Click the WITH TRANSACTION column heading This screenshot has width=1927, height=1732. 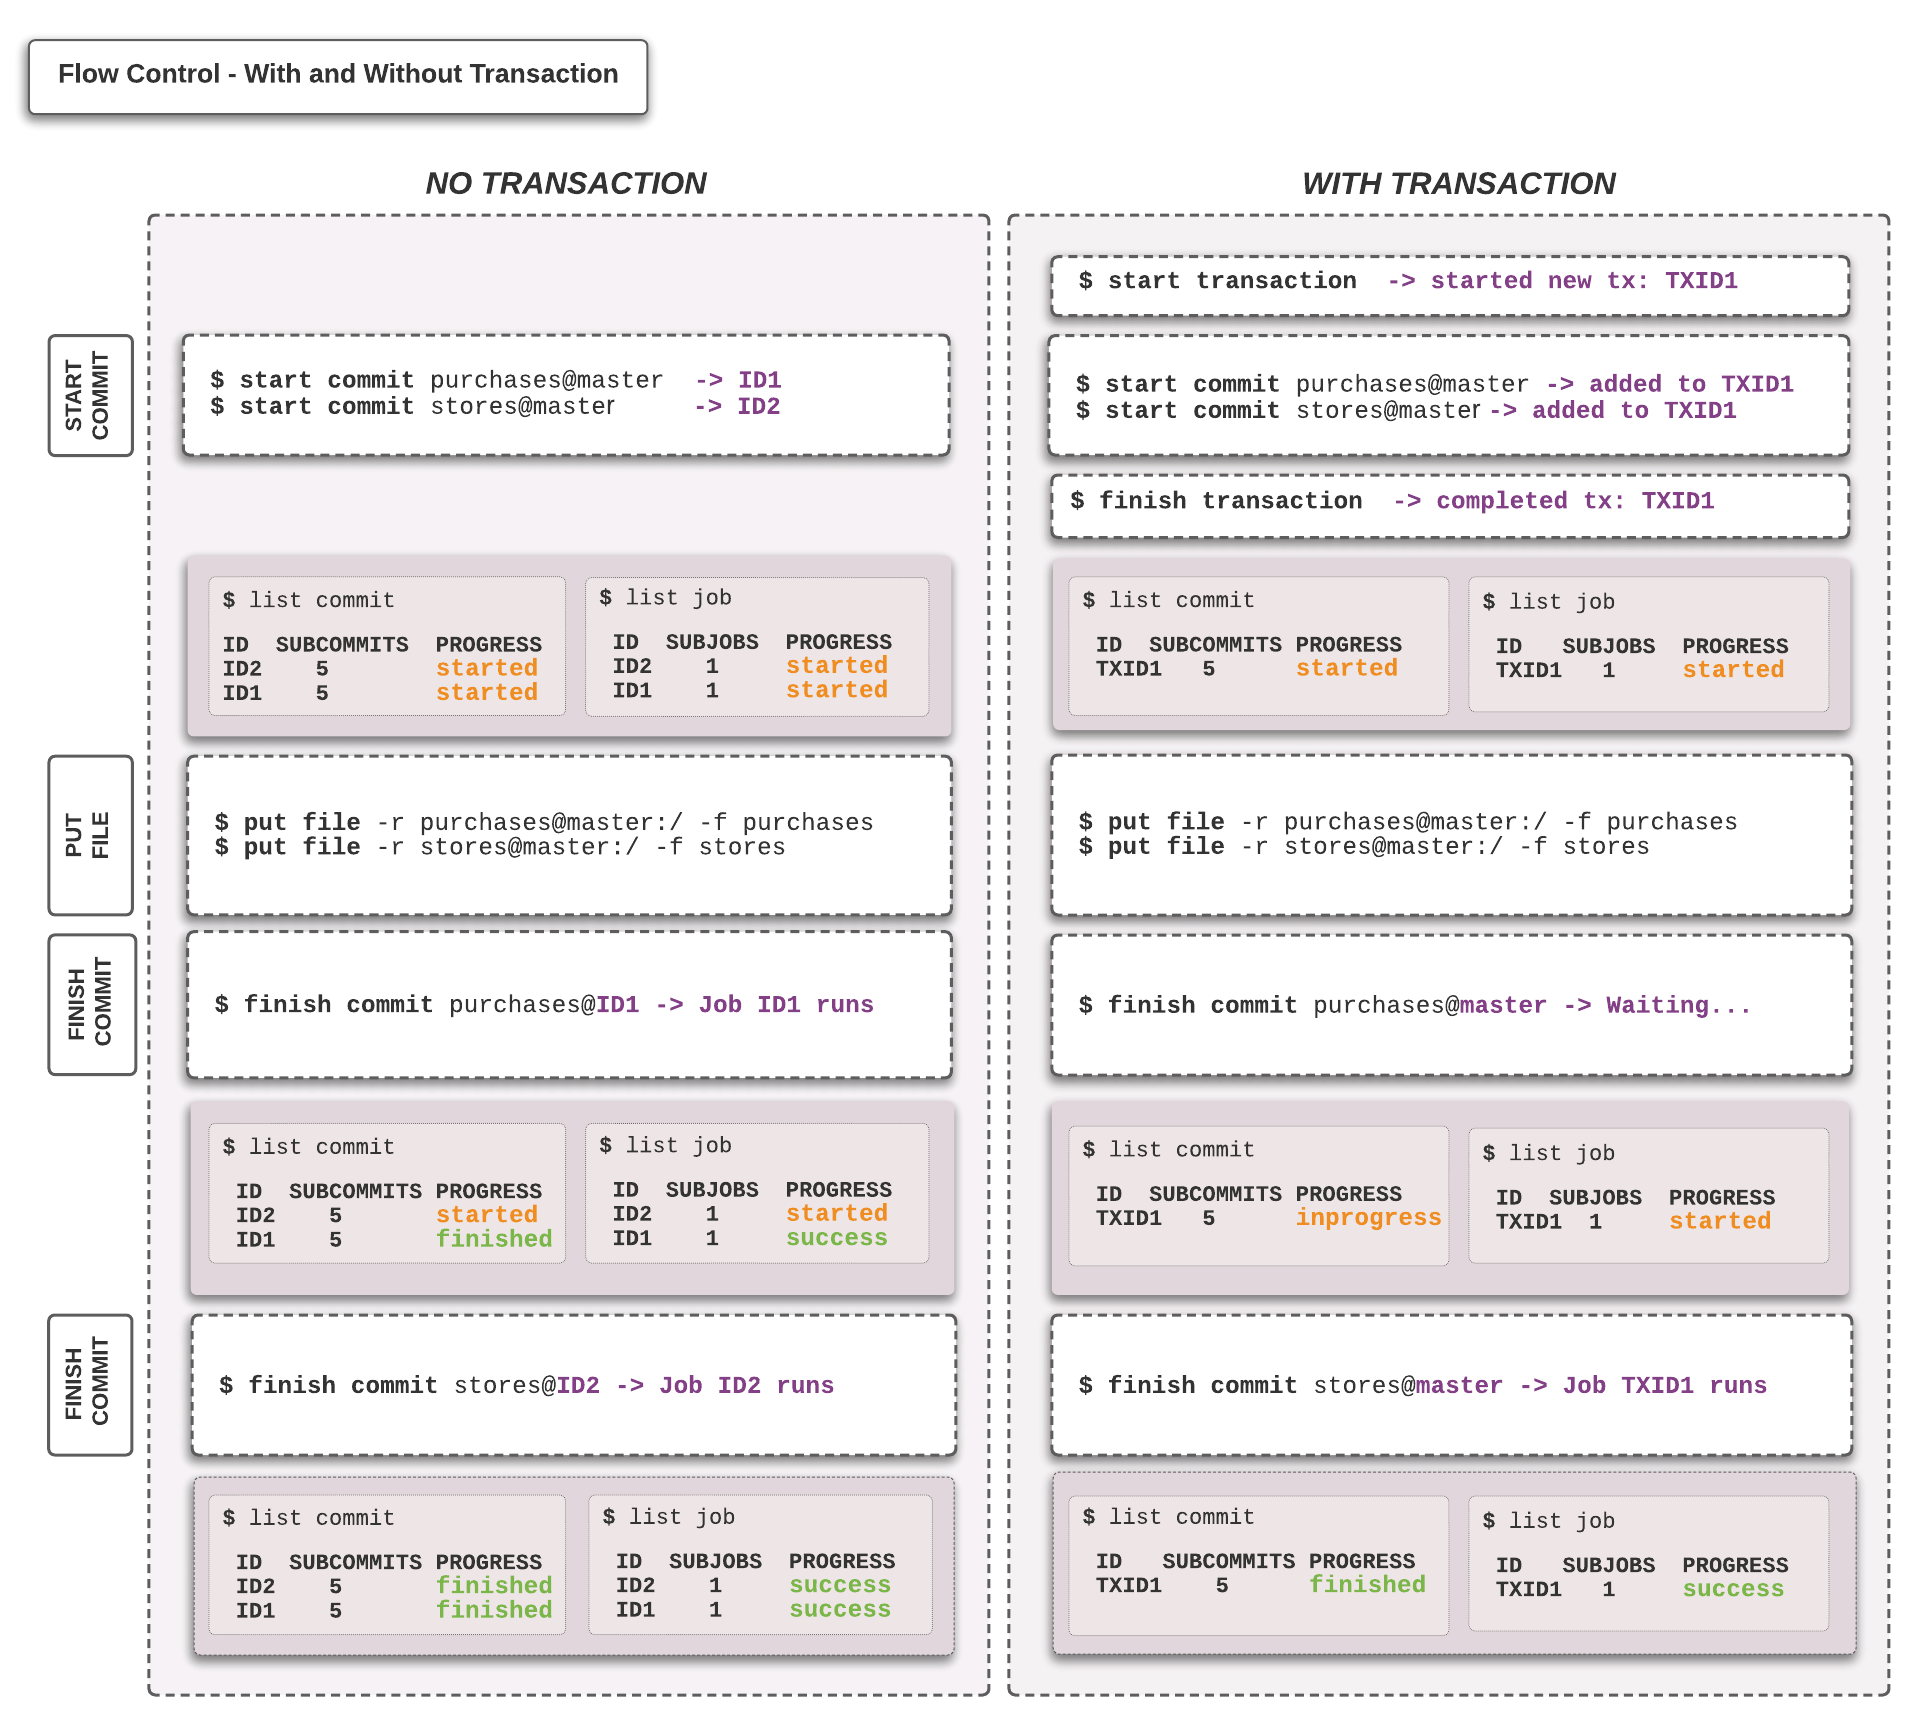click(1458, 184)
